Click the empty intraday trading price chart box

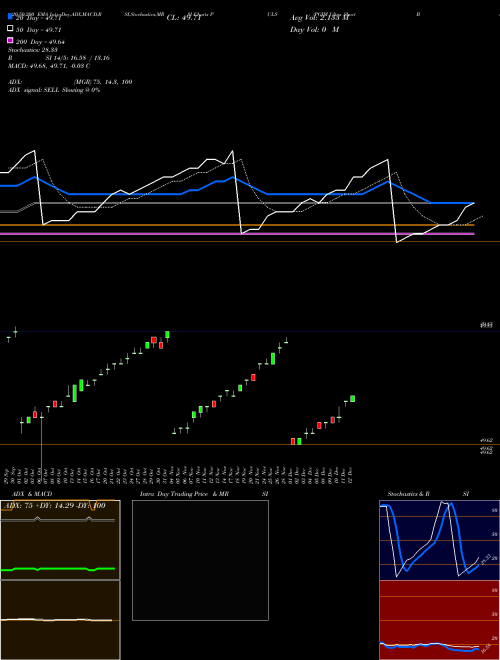200,560
